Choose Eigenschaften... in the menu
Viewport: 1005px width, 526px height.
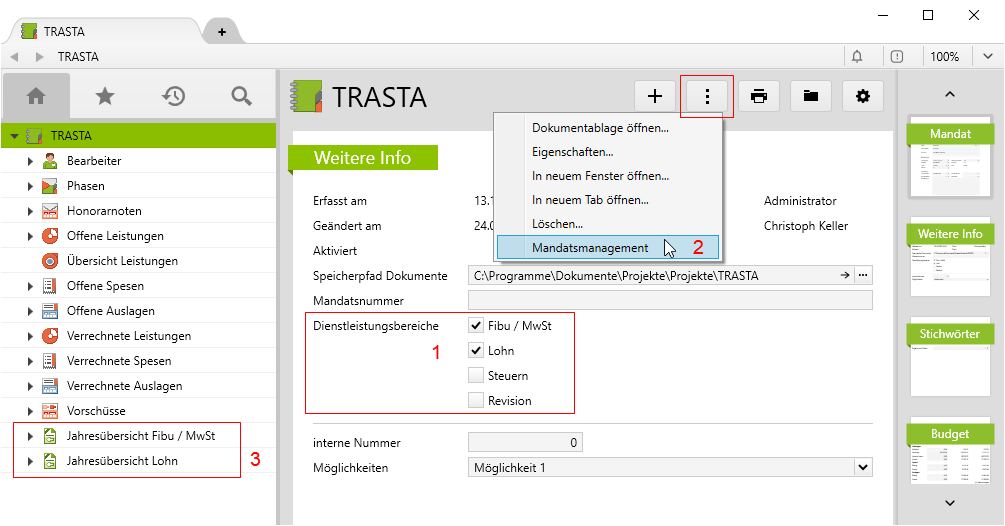(x=572, y=152)
